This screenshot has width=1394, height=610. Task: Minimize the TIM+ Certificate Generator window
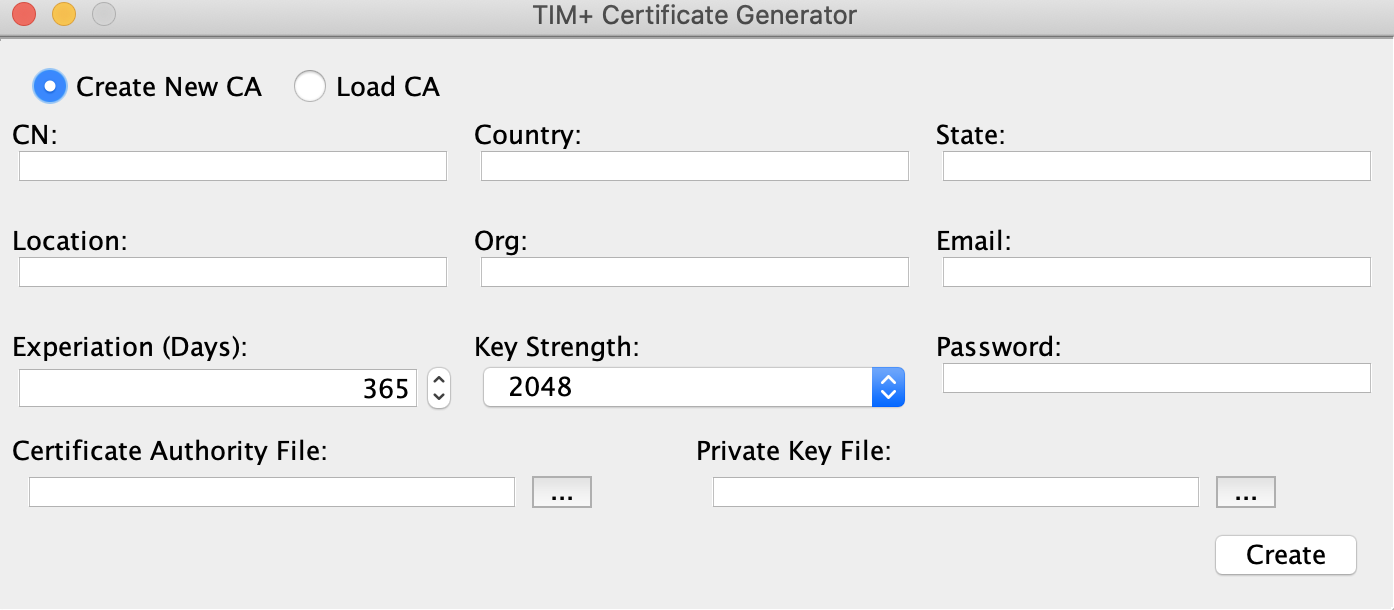(62, 15)
